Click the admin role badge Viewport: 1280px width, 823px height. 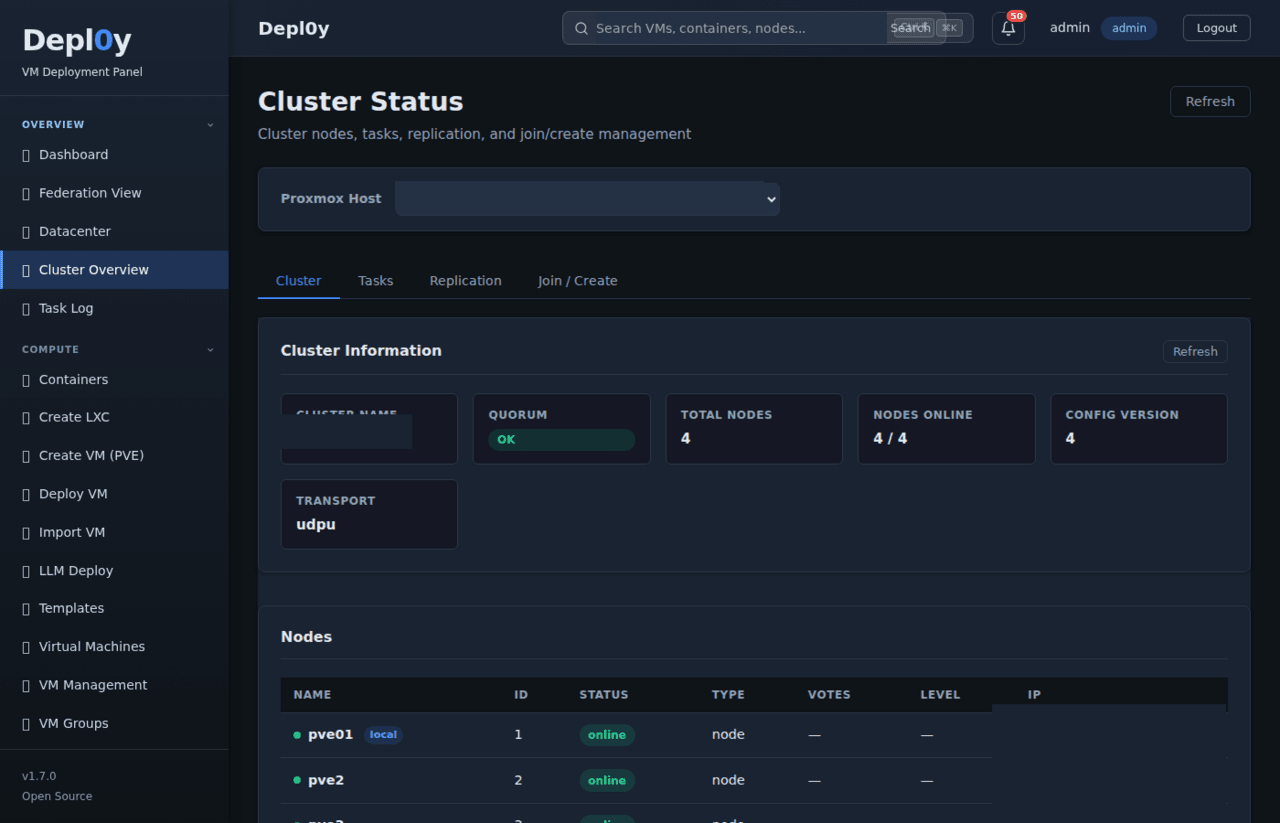coord(1129,28)
